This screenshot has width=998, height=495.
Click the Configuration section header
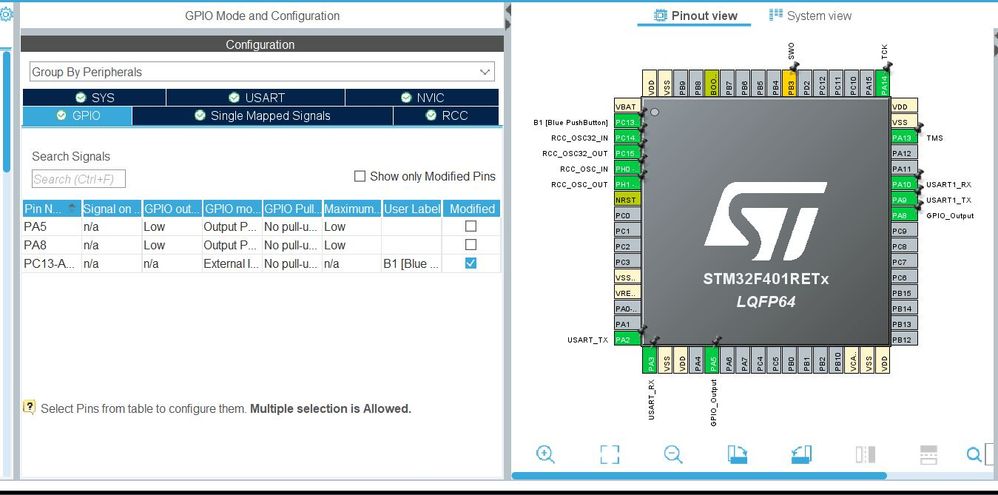(262, 45)
